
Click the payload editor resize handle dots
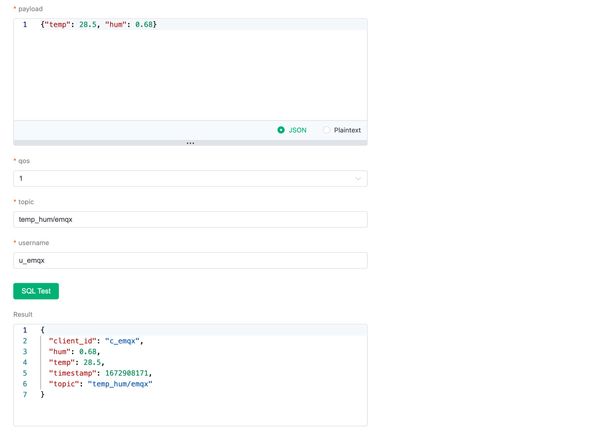pos(190,143)
